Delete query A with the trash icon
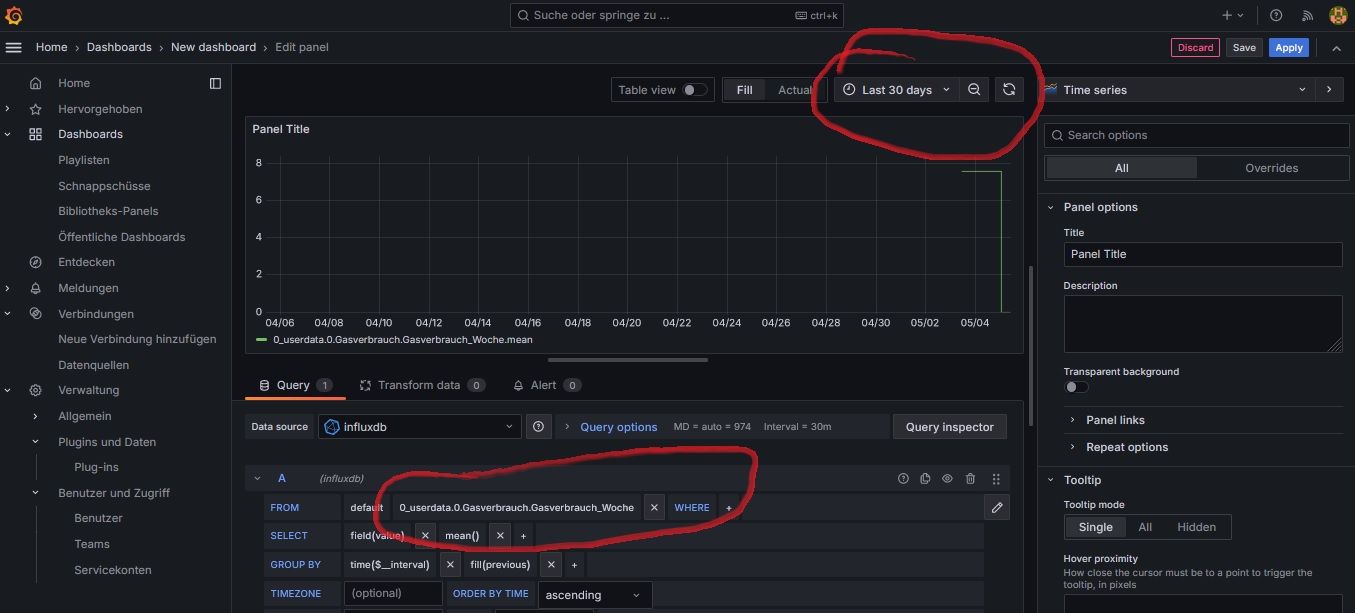1355x613 pixels. click(970, 479)
